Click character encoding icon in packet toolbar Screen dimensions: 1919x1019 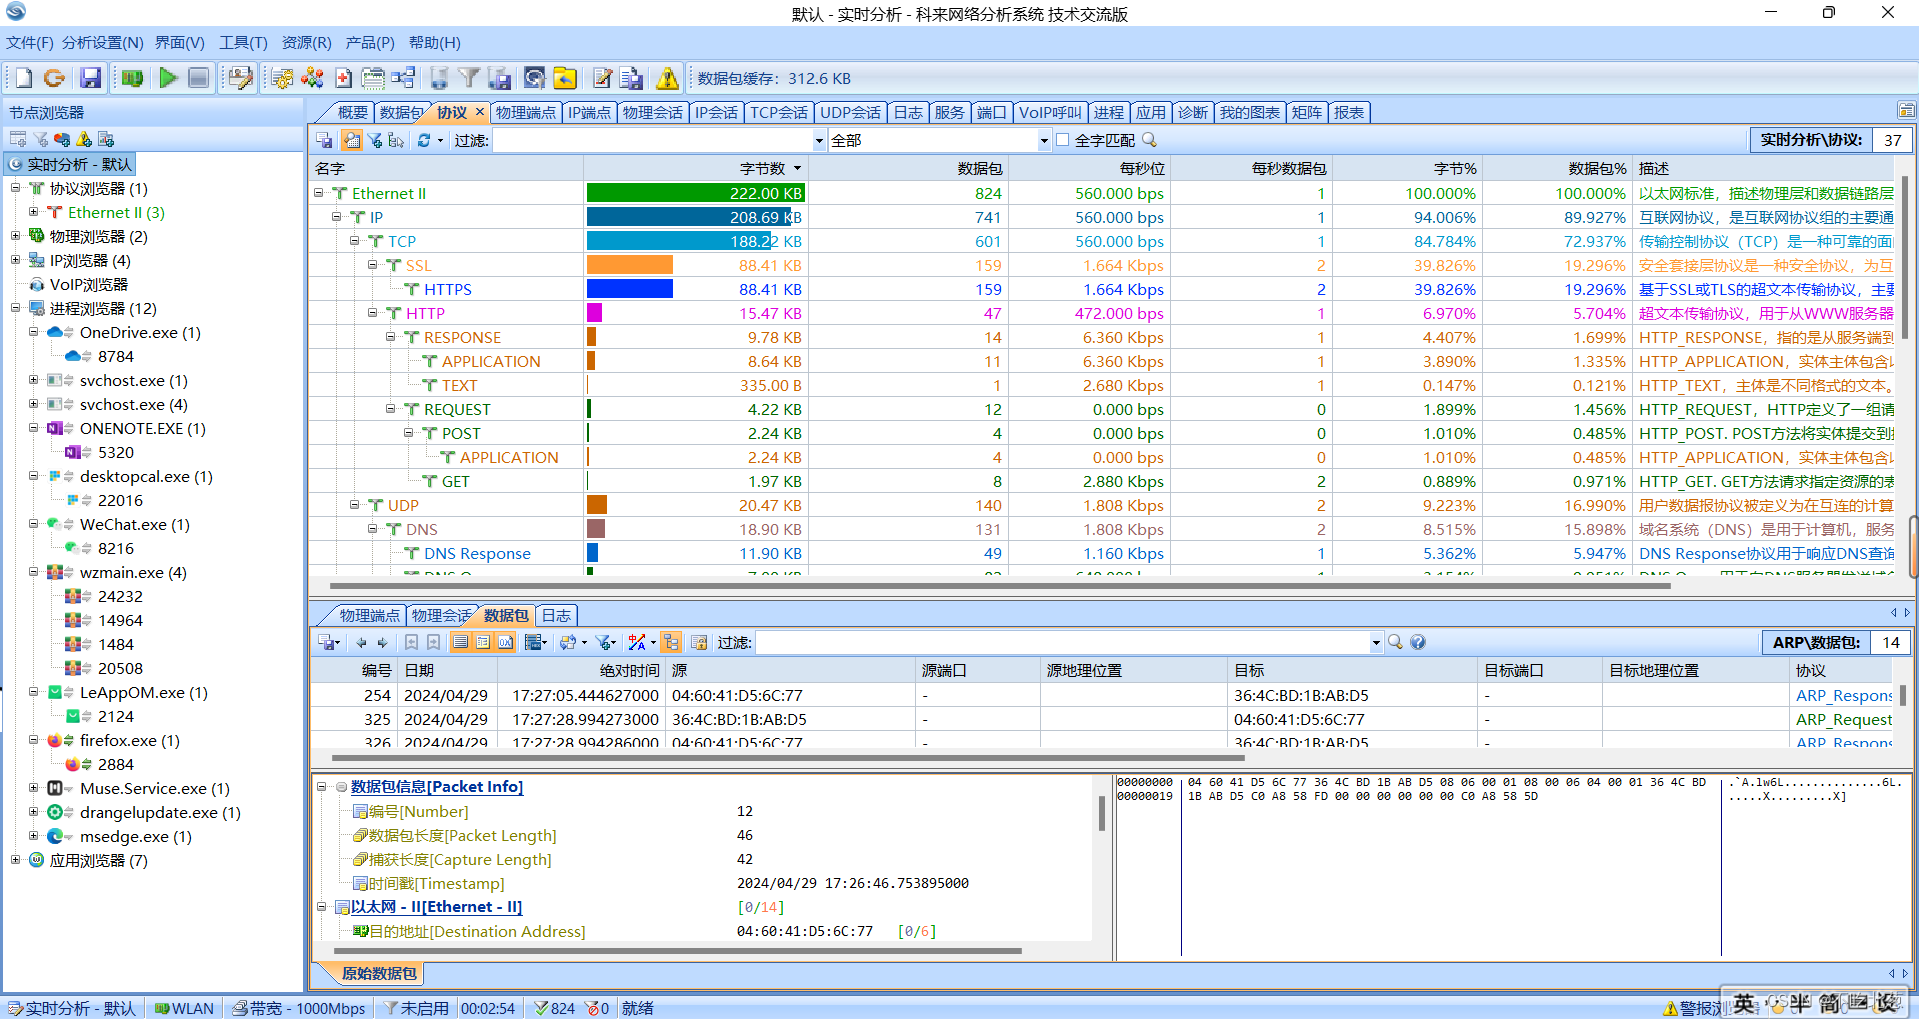636,642
